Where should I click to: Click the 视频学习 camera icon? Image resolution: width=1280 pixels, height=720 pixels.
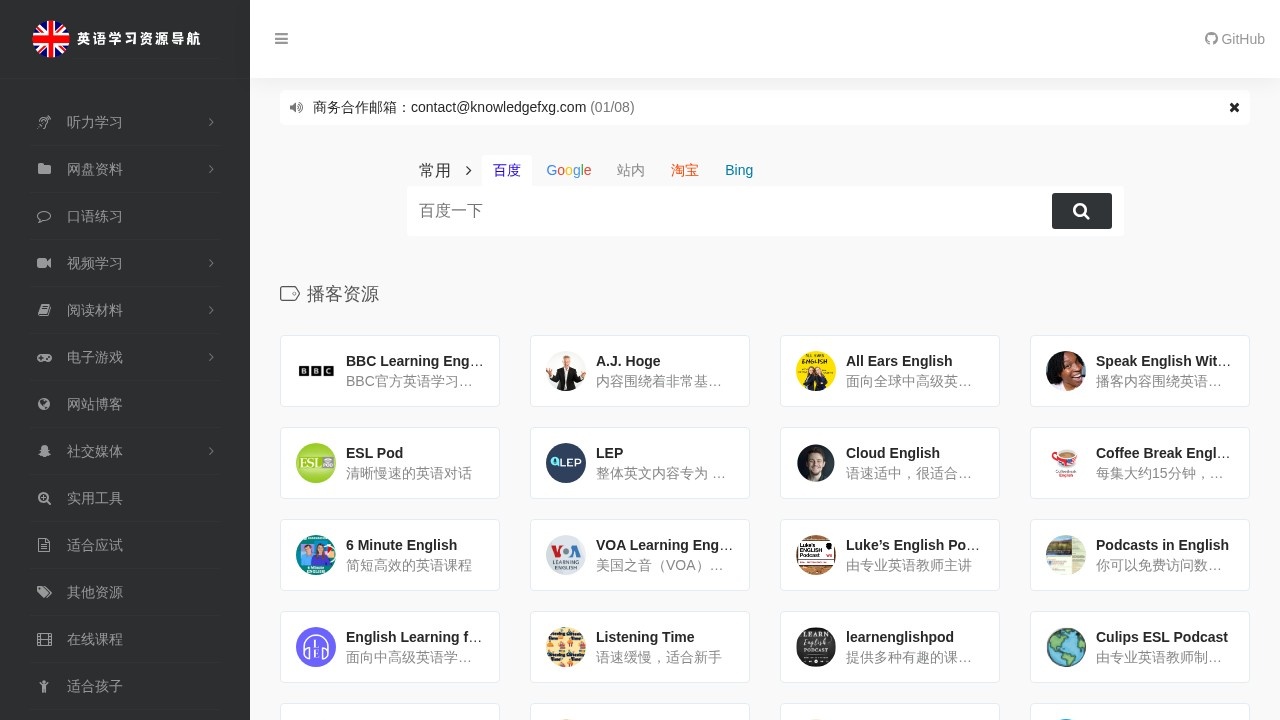point(44,263)
